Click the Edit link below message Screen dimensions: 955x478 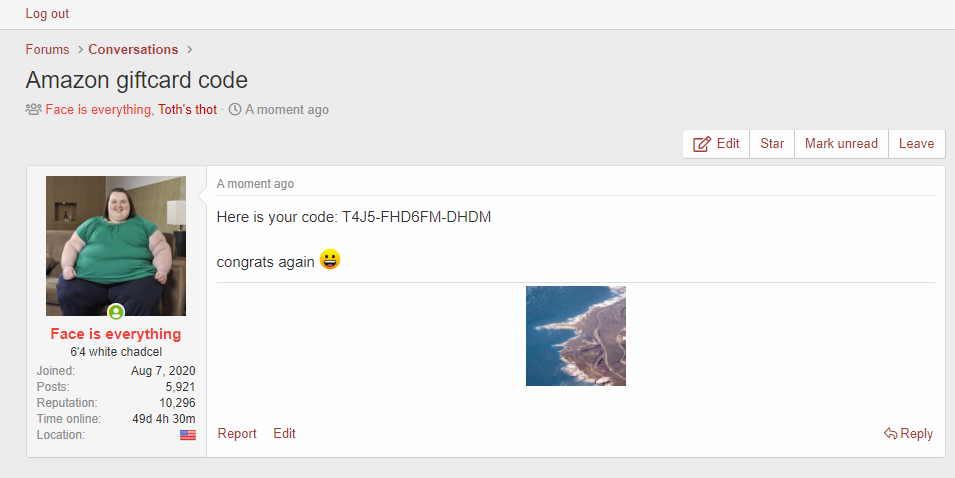pos(284,434)
